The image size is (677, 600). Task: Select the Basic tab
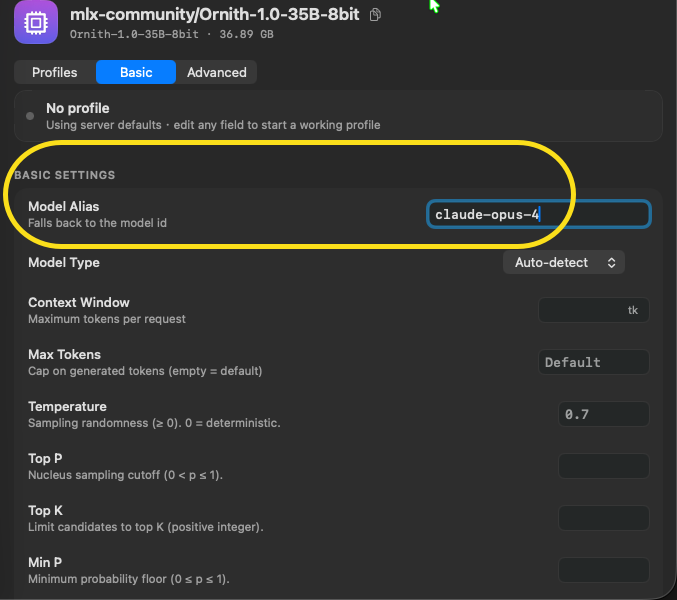coord(136,72)
